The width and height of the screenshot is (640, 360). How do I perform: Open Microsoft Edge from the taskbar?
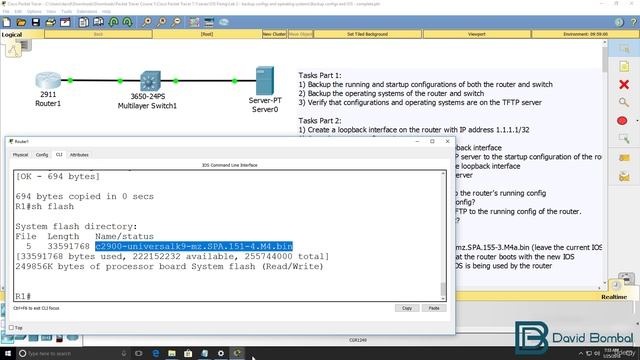156,353
